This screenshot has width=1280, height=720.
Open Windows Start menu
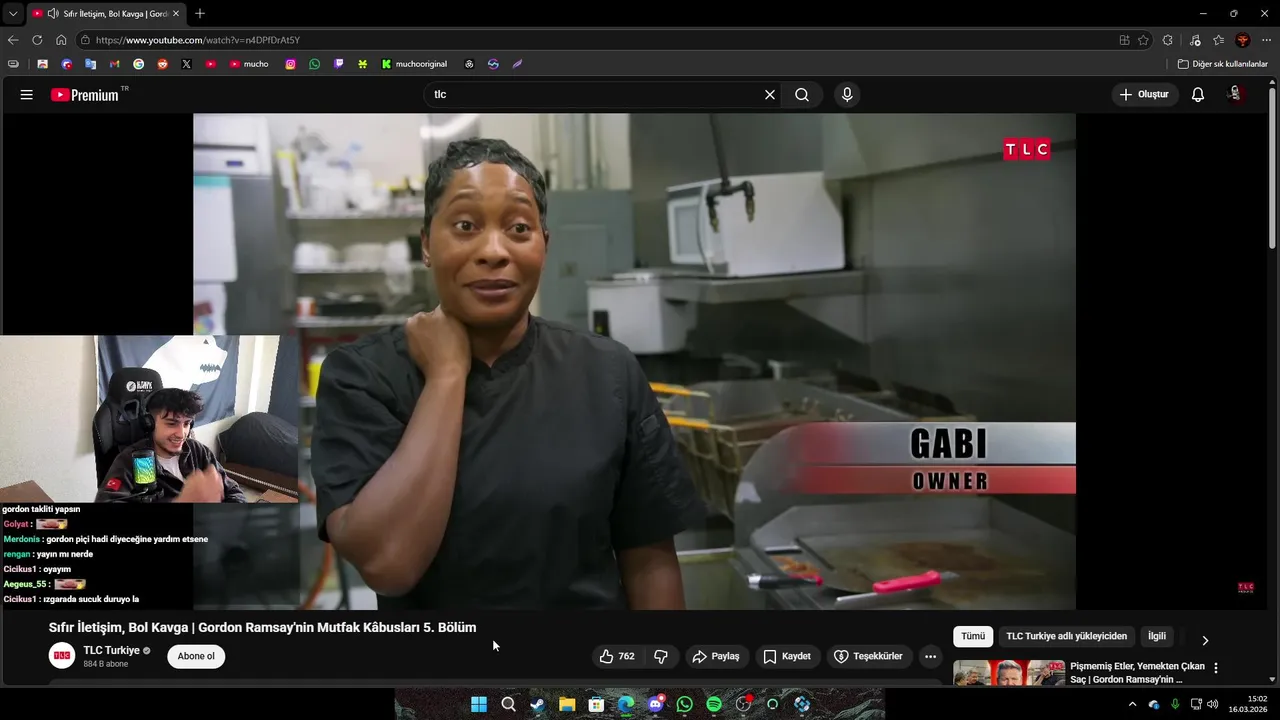tap(479, 704)
